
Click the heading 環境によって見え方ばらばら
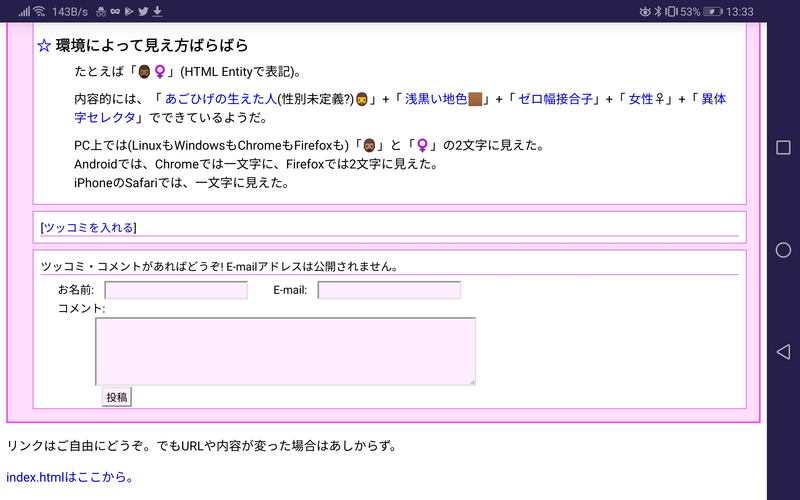point(152,45)
